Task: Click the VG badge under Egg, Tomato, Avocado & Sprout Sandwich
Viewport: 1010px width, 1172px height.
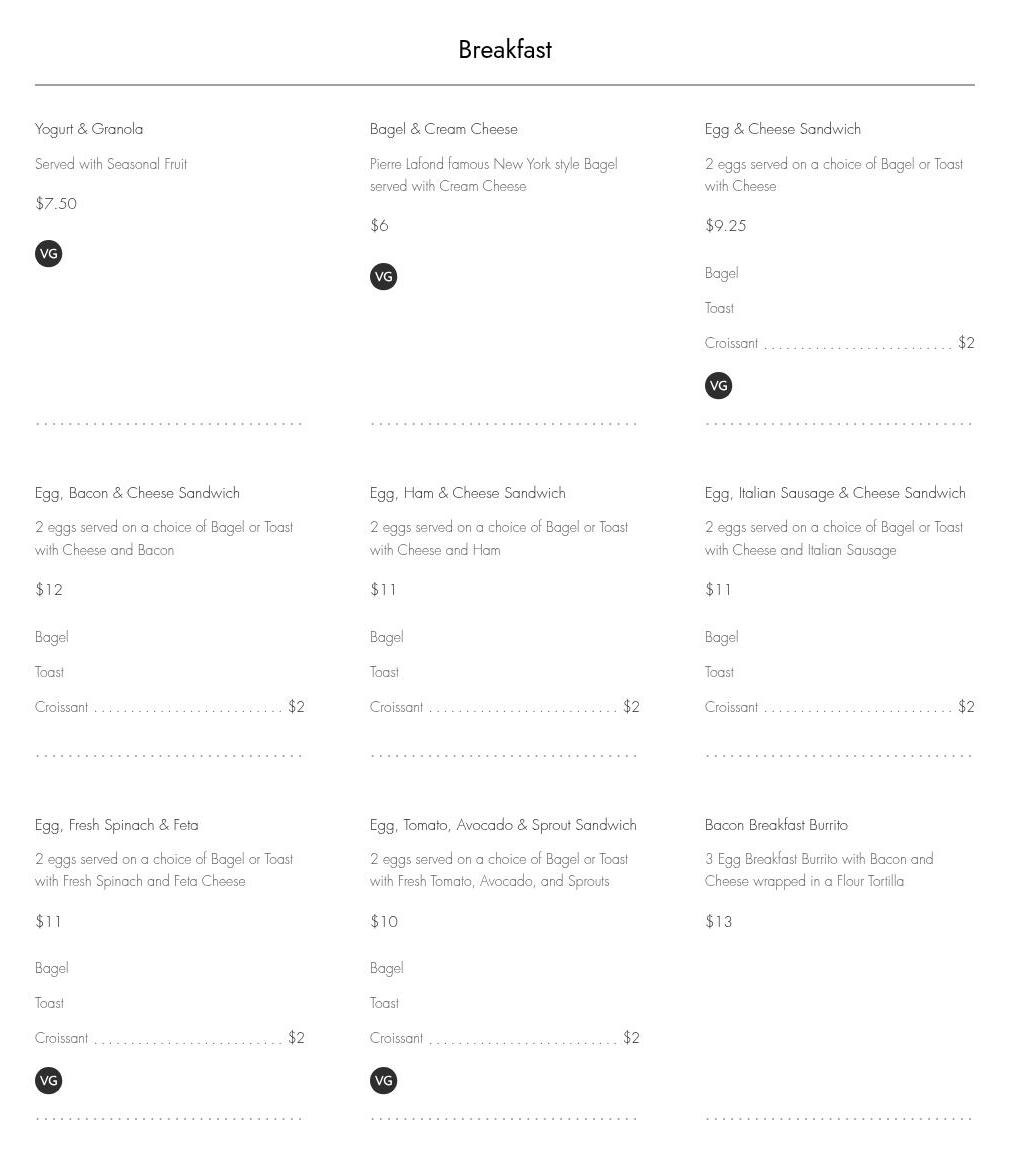Action: click(384, 1081)
